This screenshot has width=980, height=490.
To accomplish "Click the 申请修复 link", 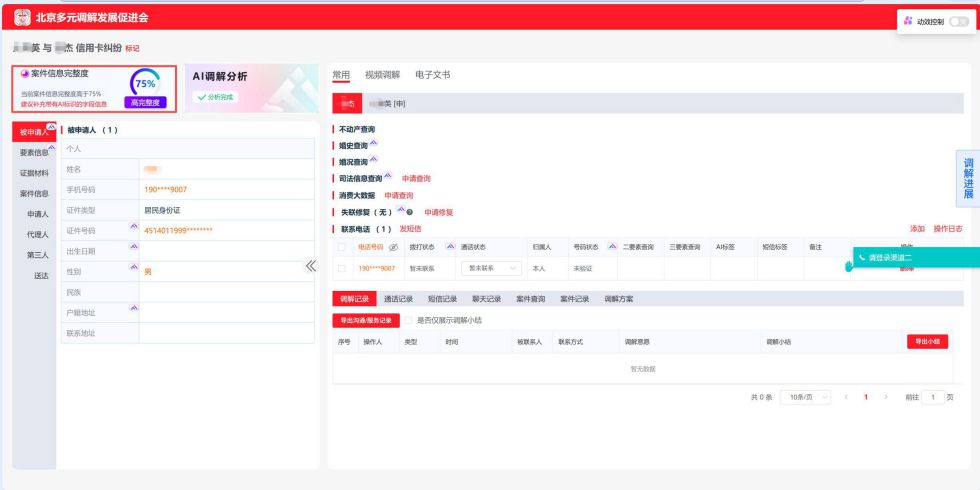I will click(438, 212).
